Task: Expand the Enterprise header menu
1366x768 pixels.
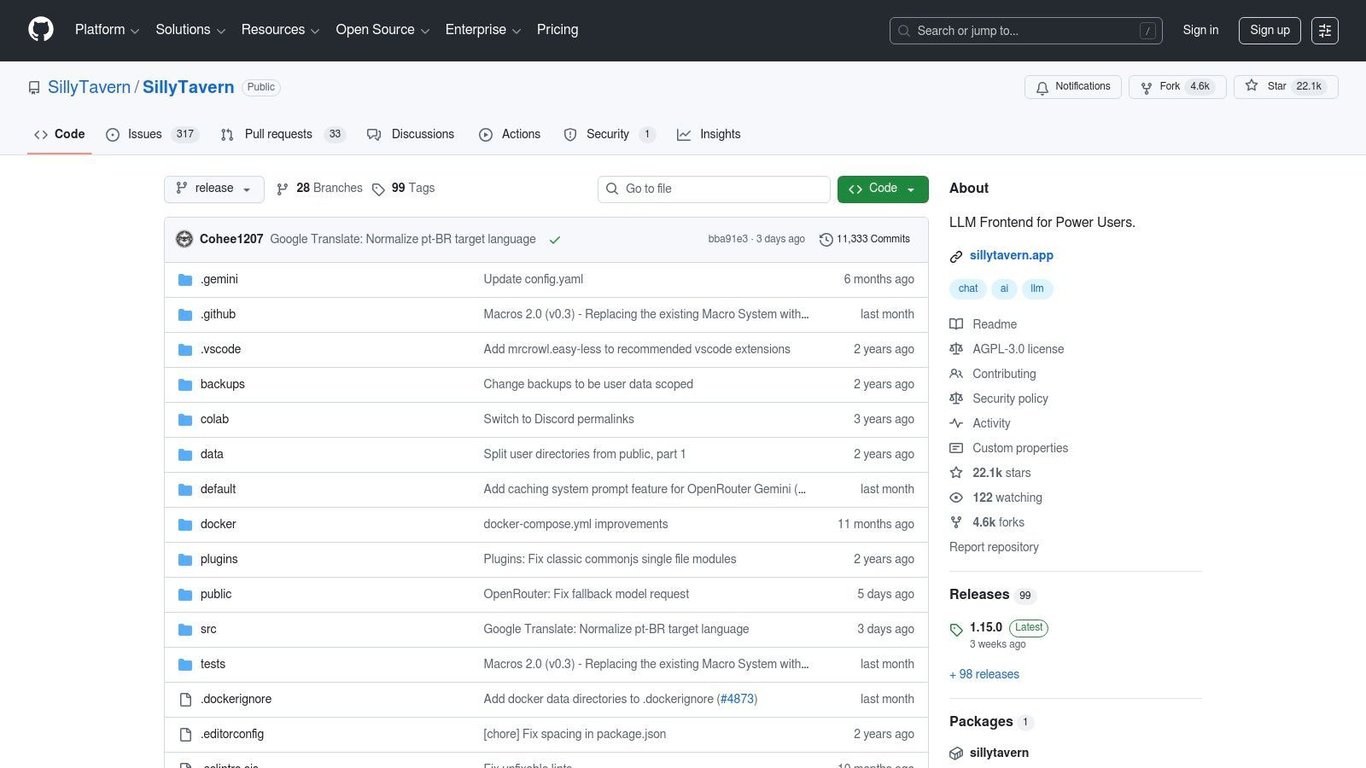Action: tap(483, 30)
